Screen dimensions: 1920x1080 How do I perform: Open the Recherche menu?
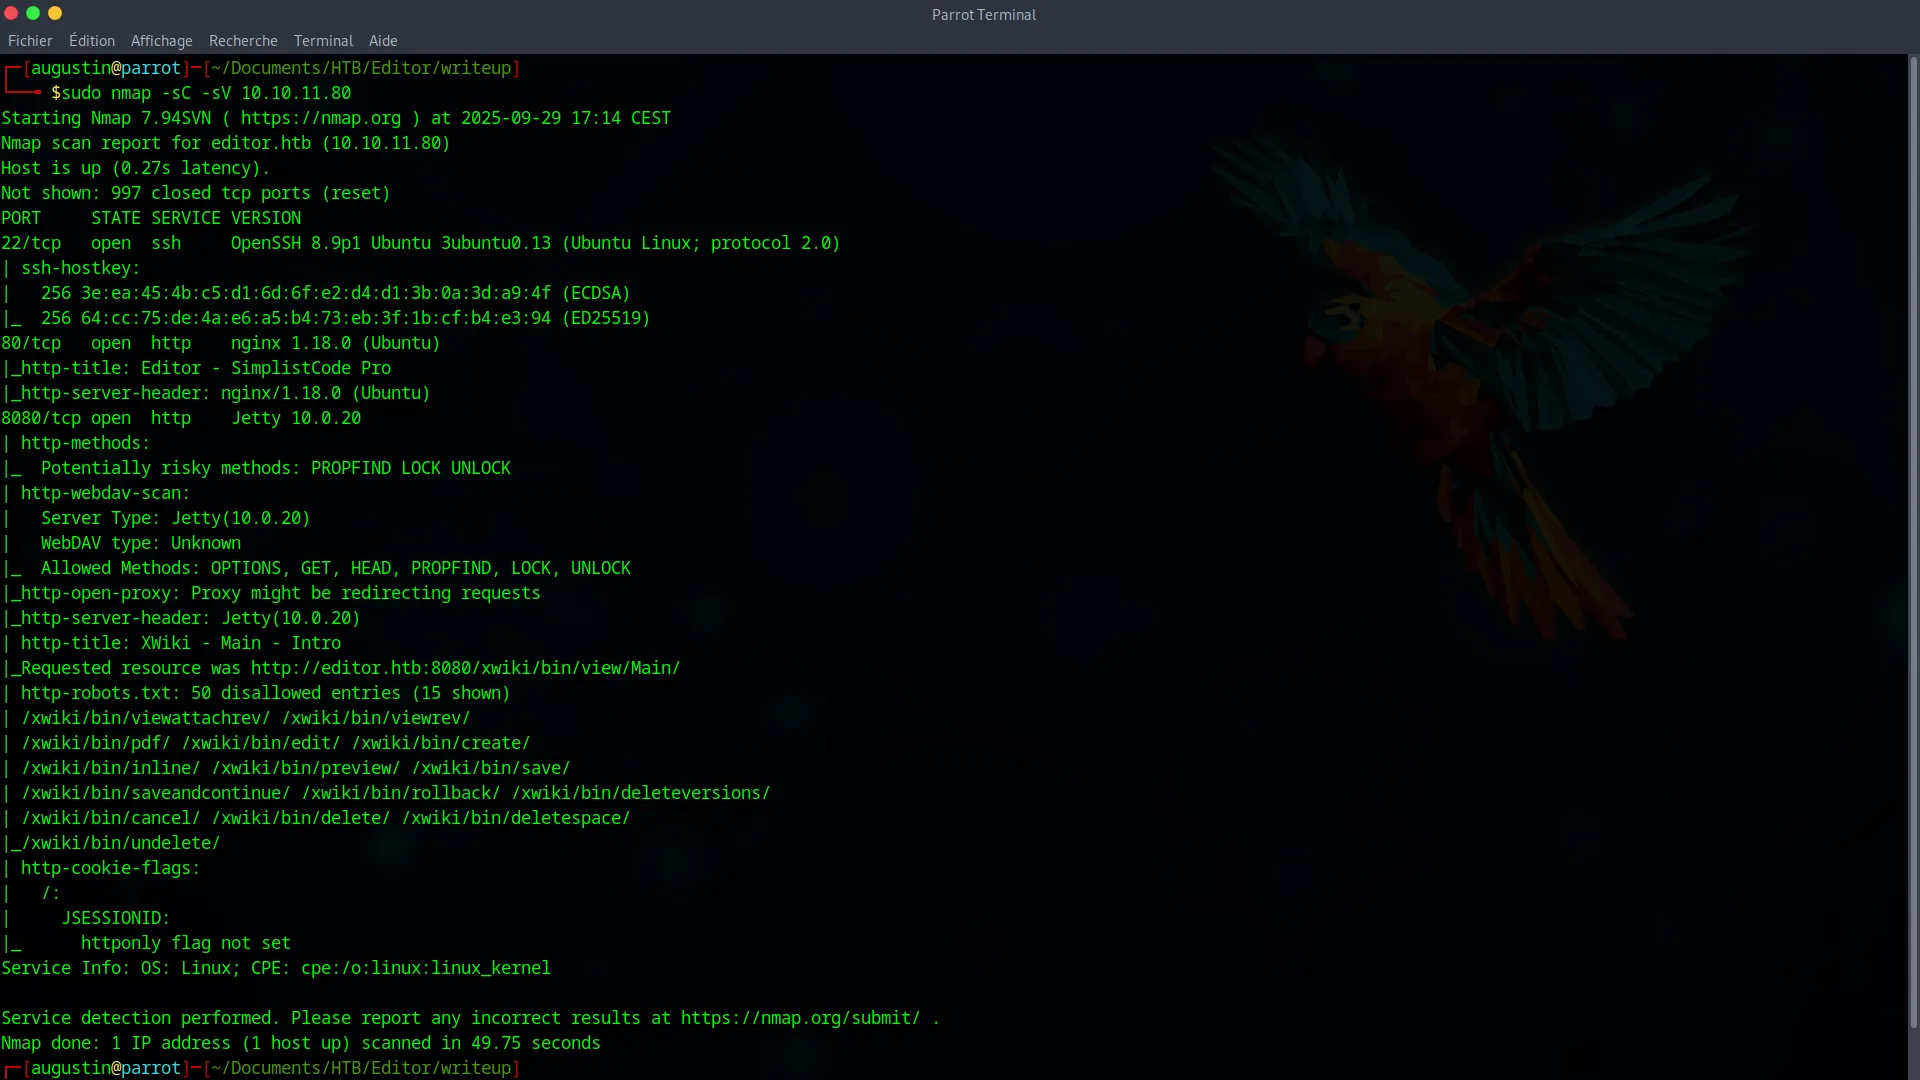(243, 41)
